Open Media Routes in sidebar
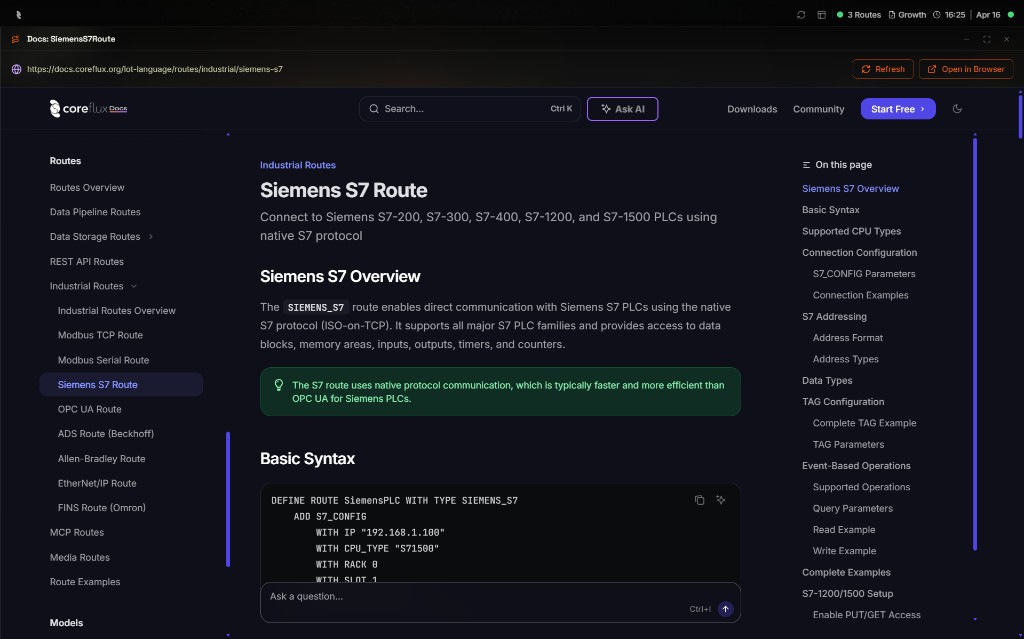 [80, 557]
